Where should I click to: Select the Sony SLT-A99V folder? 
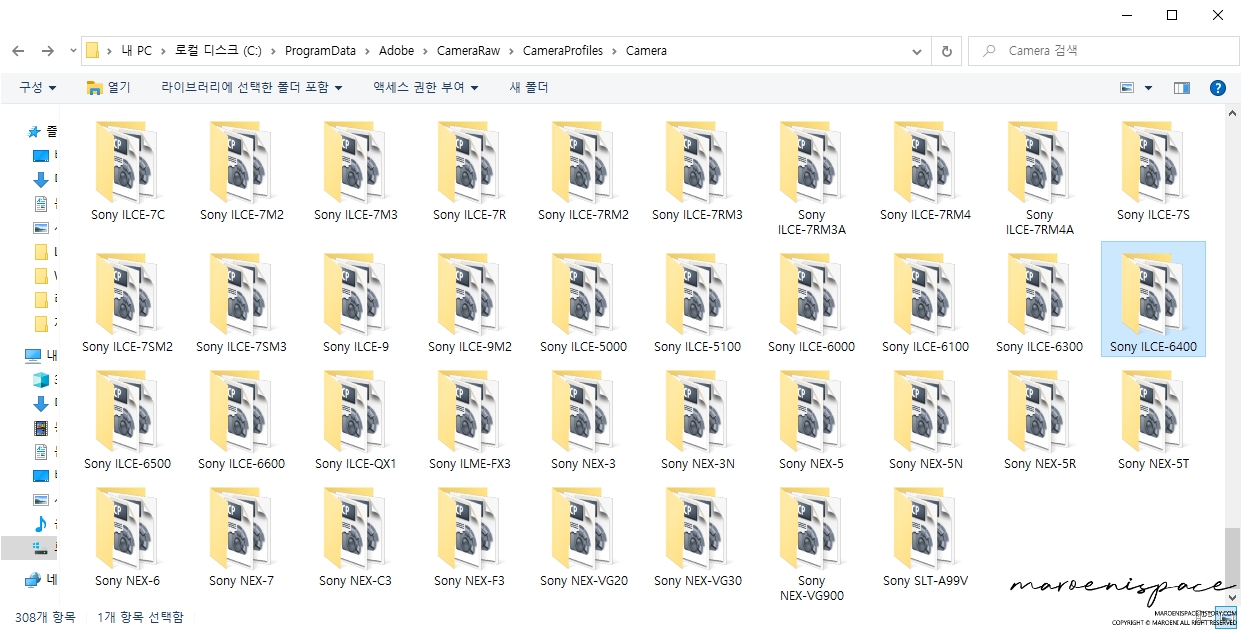pos(925,536)
